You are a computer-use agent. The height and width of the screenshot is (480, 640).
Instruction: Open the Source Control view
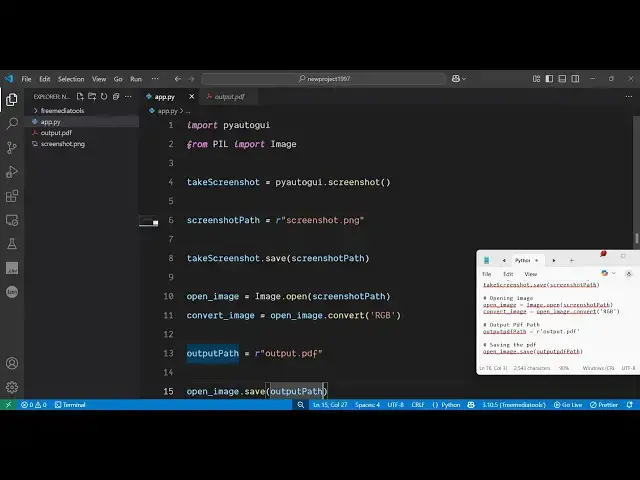pos(12,147)
